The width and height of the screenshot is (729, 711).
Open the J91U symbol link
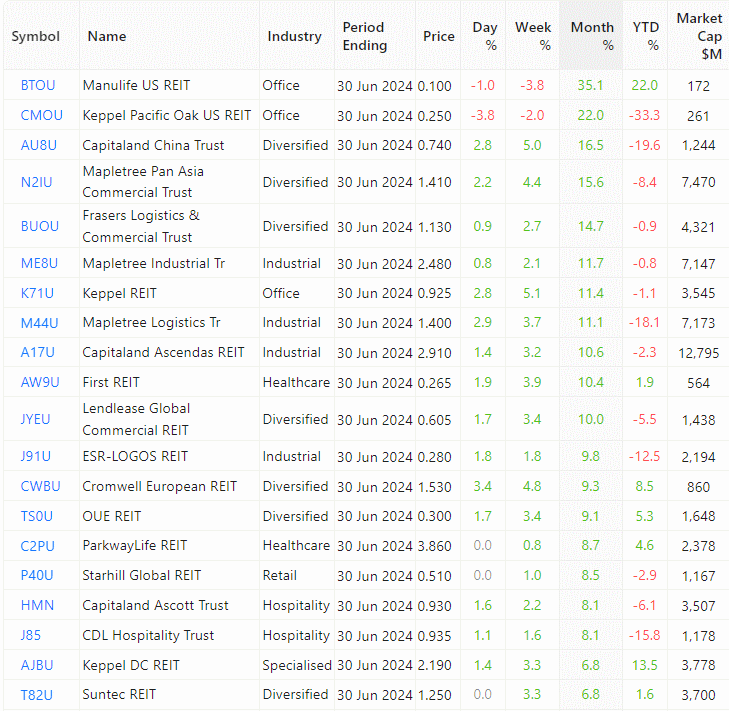[36, 456]
